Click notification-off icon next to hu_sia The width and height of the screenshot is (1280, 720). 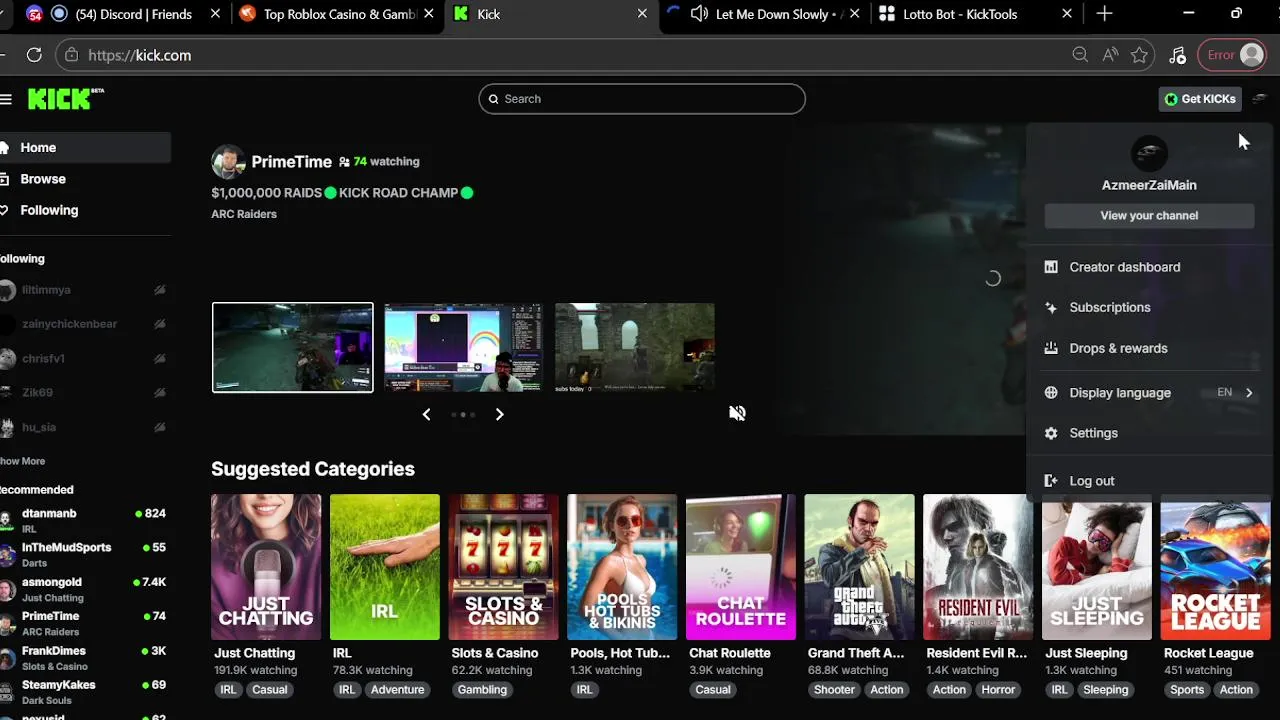[x=159, y=427]
